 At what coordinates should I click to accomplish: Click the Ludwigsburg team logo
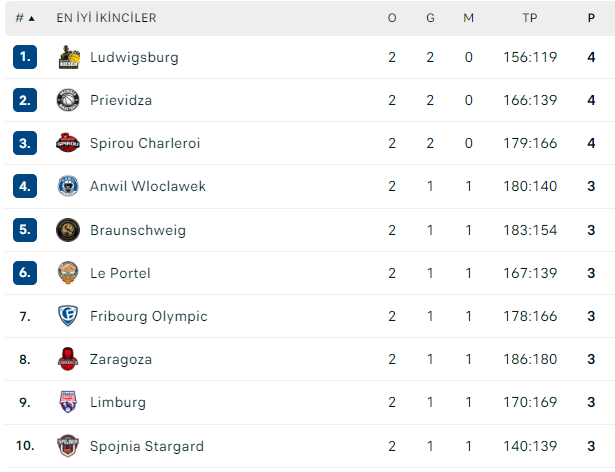68,57
